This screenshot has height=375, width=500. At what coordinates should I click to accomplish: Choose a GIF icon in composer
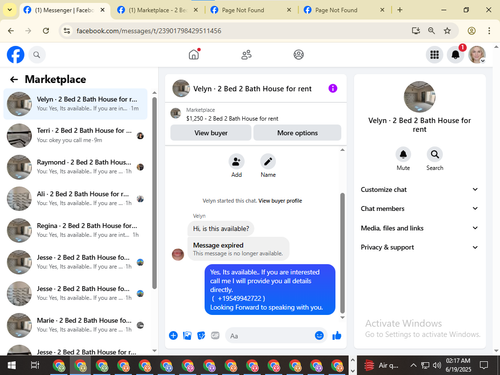pos(215,335)
